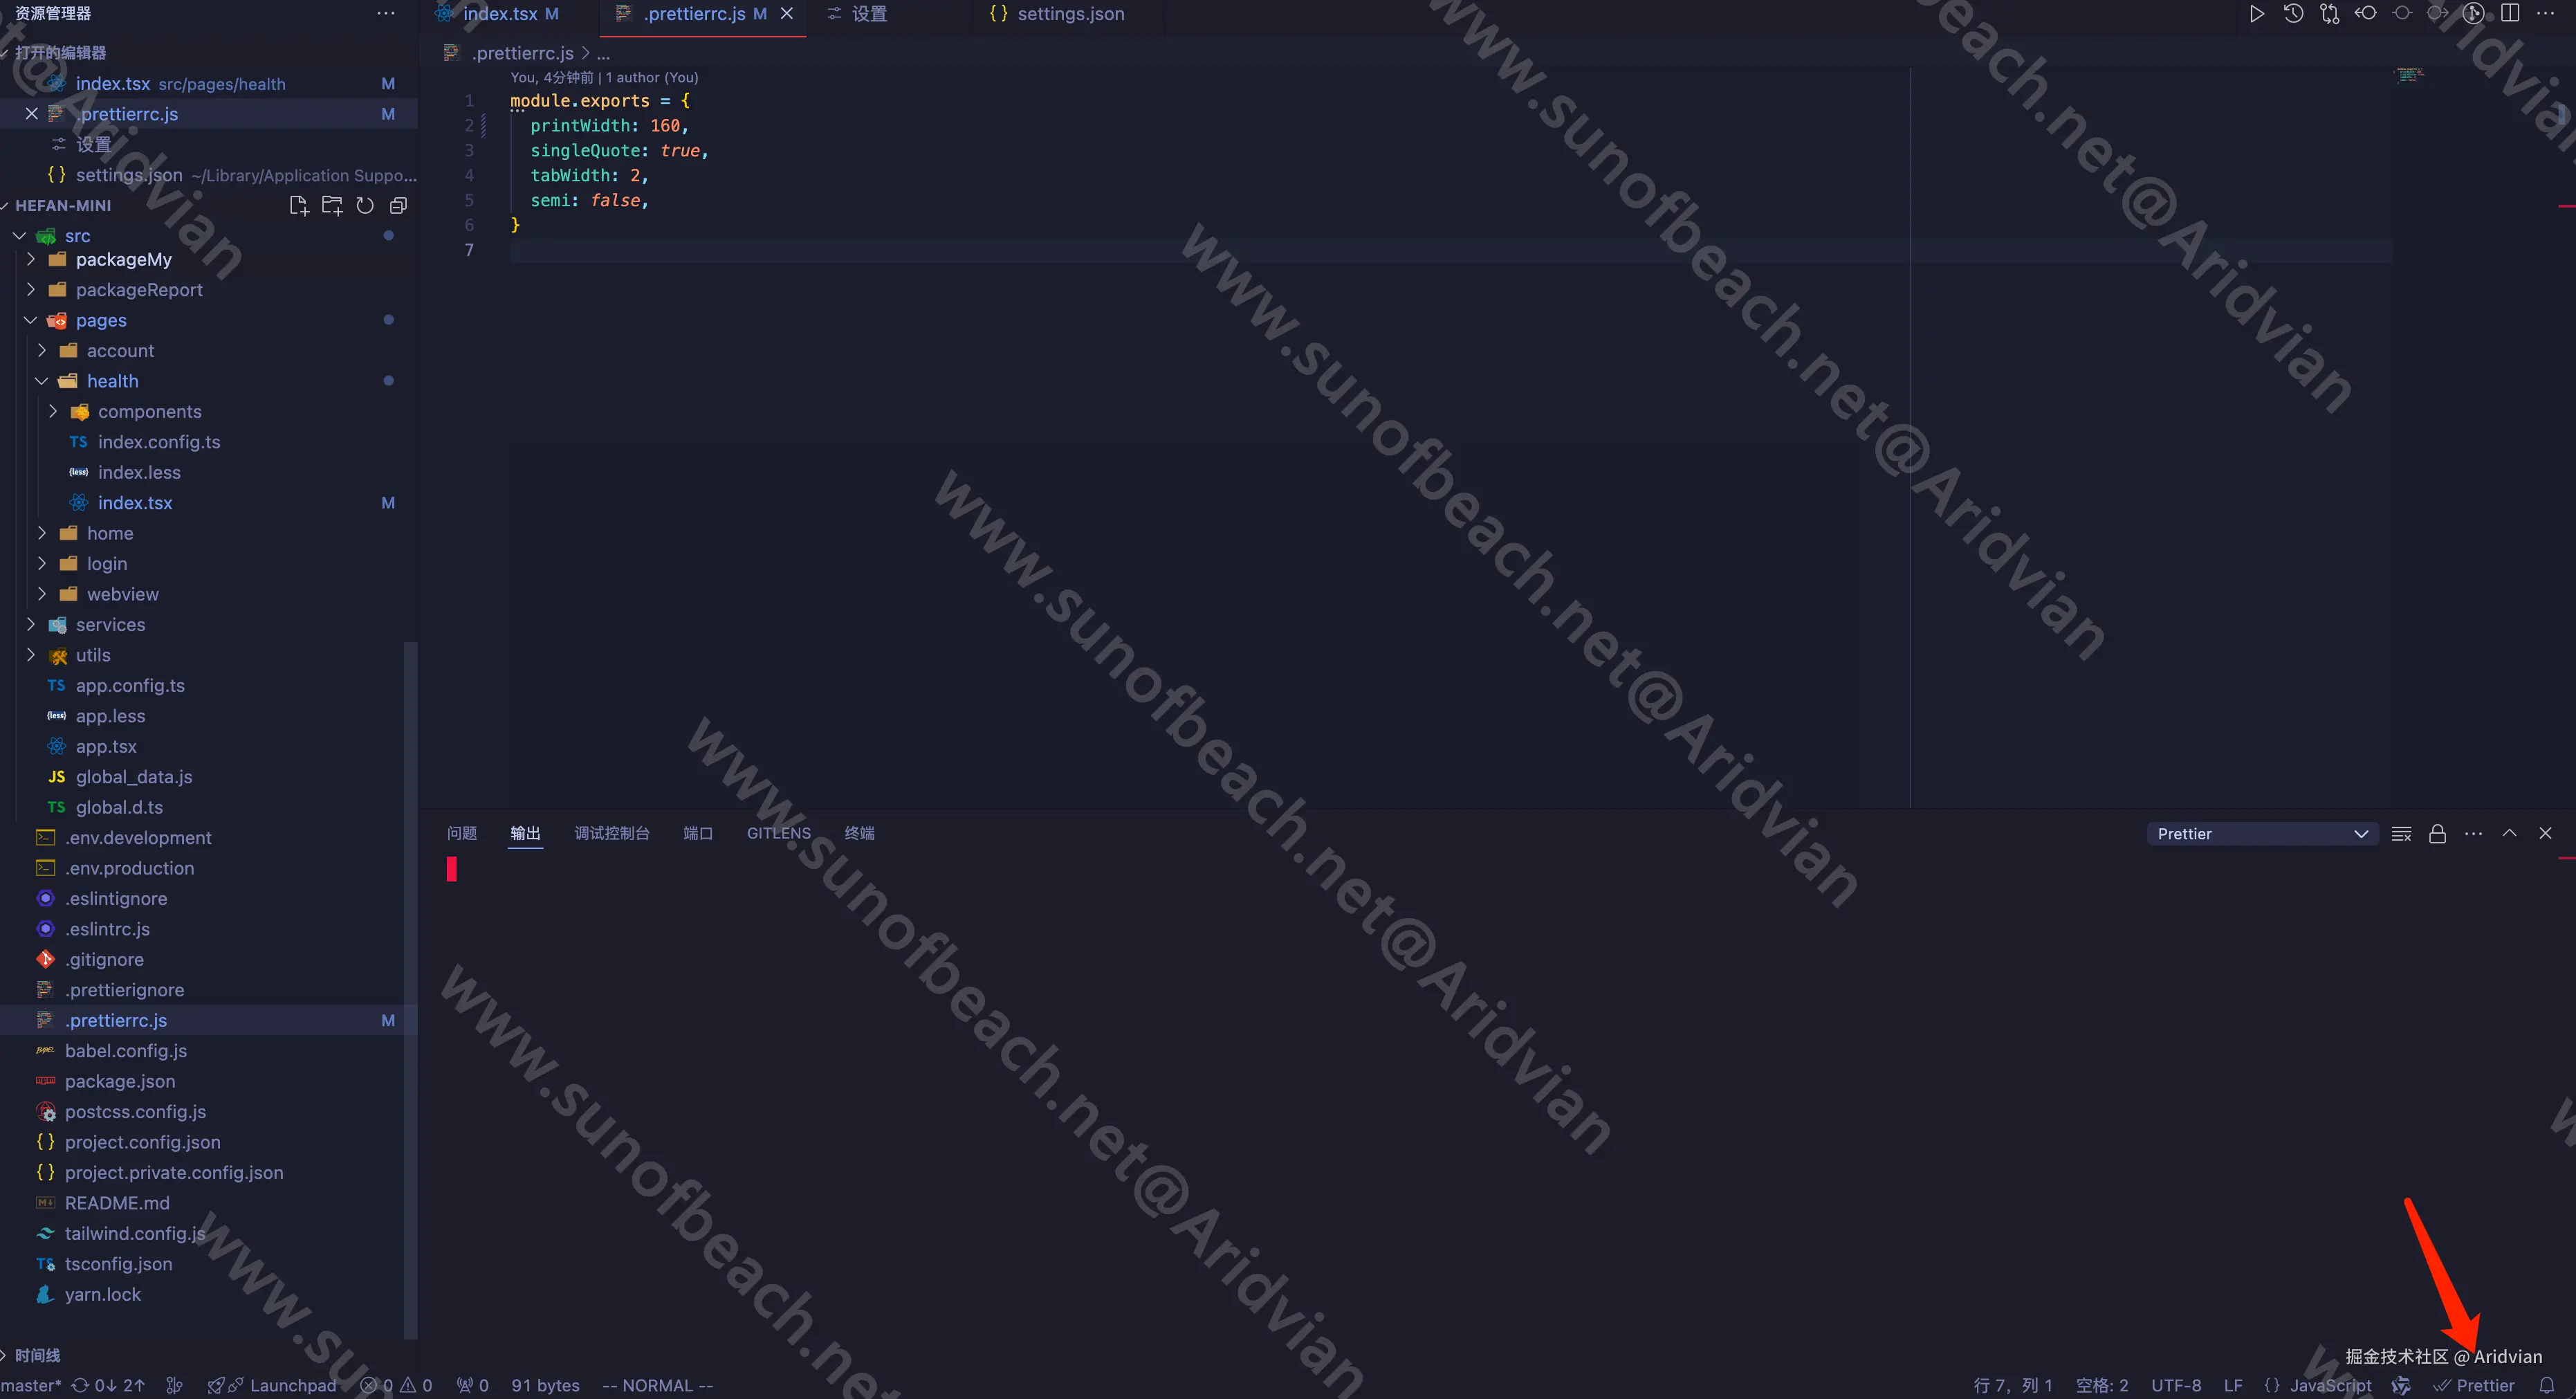Toggle output scroll lock
The height and width of the screenshot is (1399, 2576).
tap(2437, 834)
